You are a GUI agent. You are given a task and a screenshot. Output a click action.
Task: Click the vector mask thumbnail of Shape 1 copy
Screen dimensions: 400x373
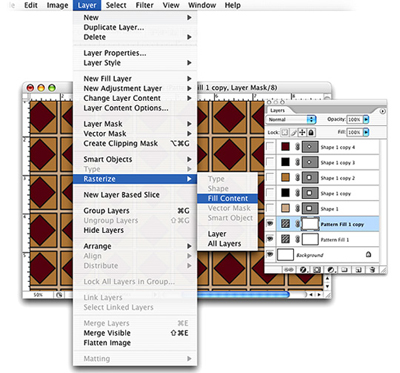tap(310, 193)
